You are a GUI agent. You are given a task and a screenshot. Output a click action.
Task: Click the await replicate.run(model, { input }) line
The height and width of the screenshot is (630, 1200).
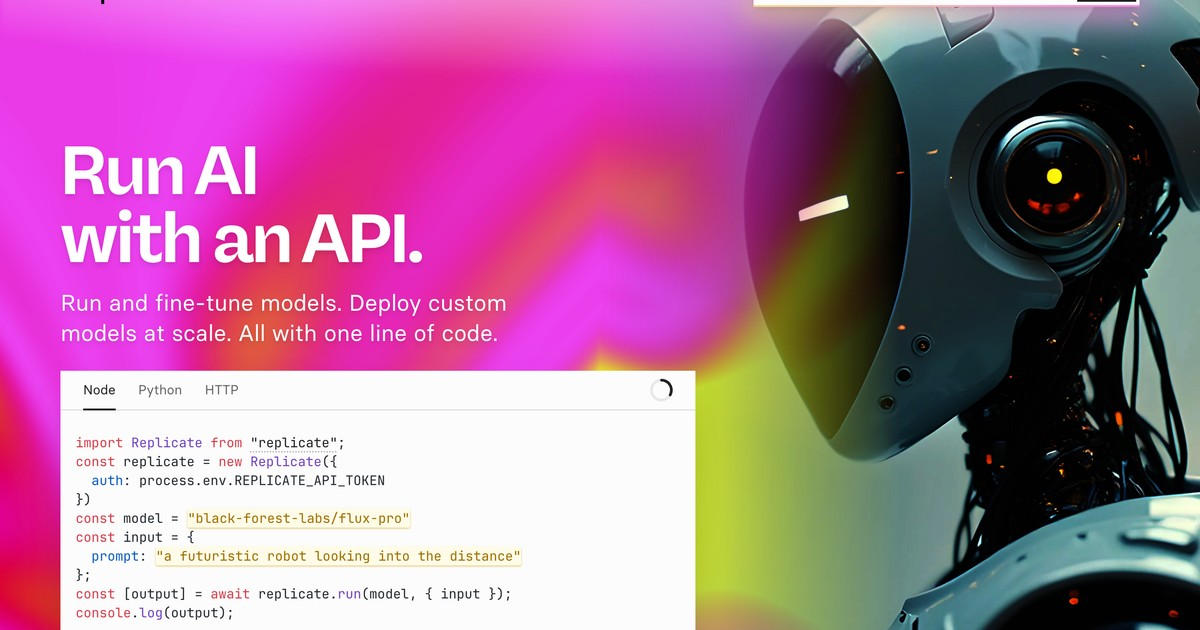coord(294,594)
